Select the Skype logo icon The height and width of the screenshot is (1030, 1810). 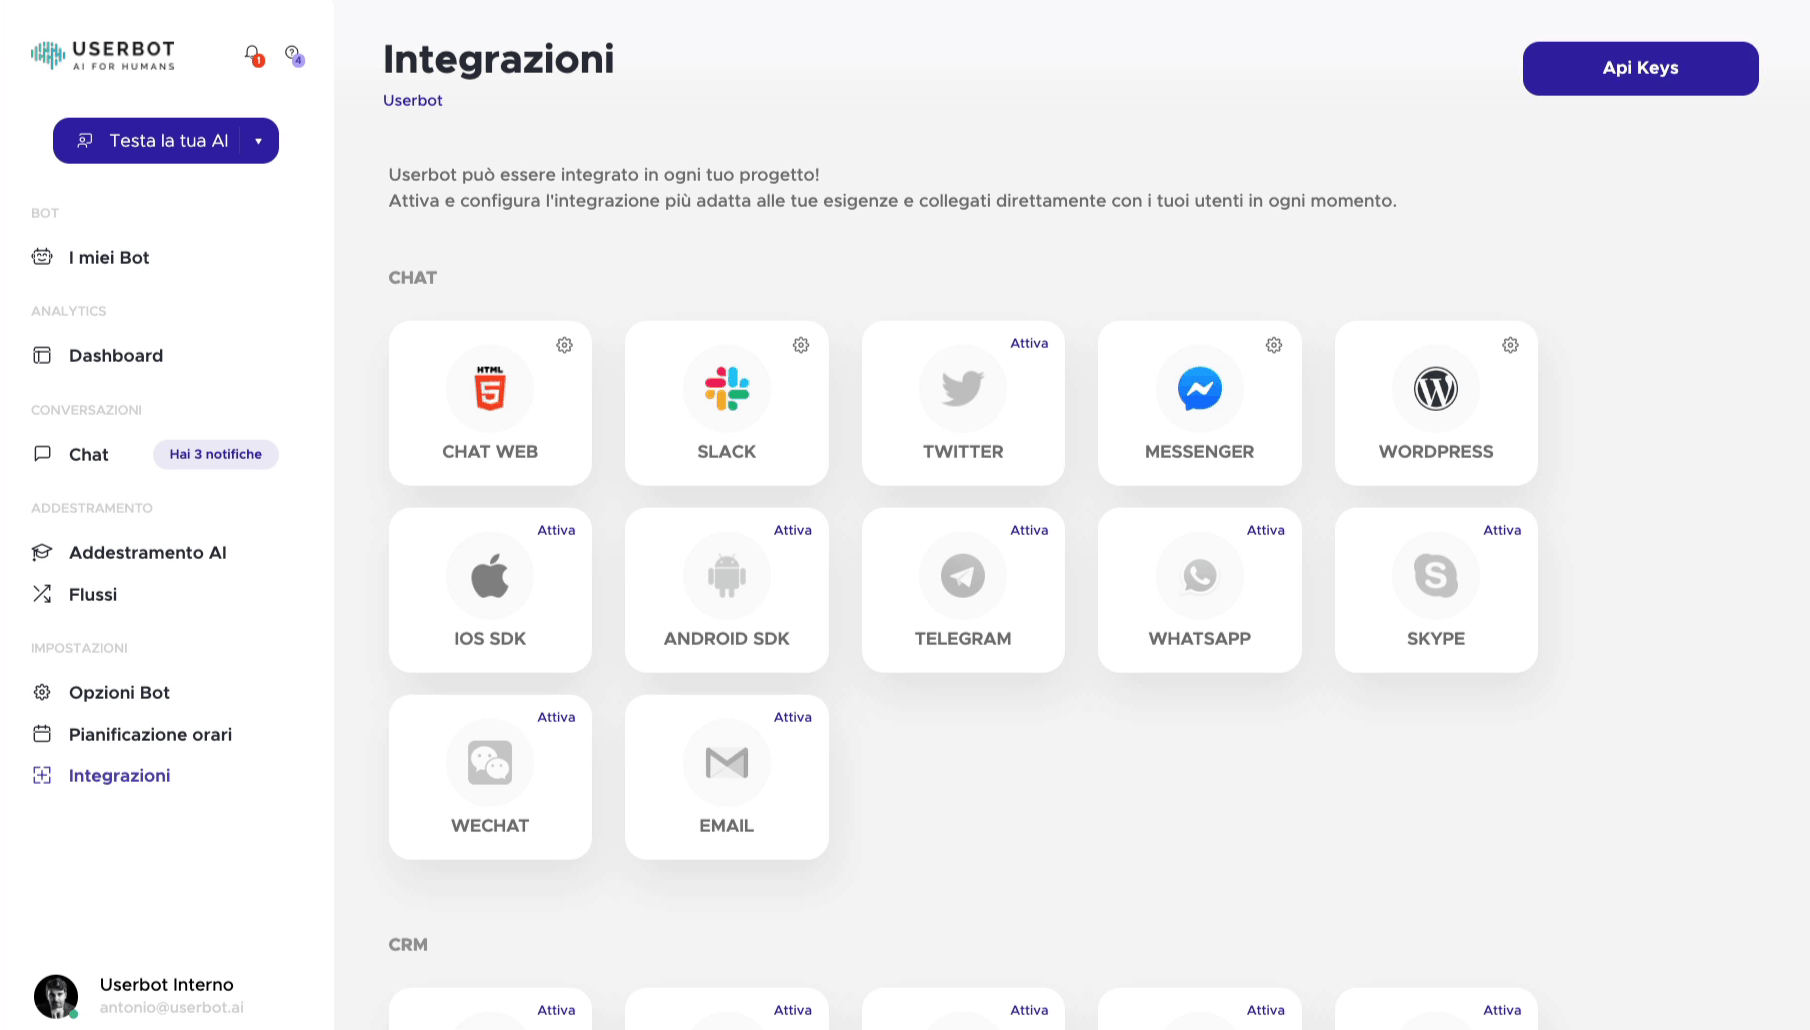tap(1436, 576)
